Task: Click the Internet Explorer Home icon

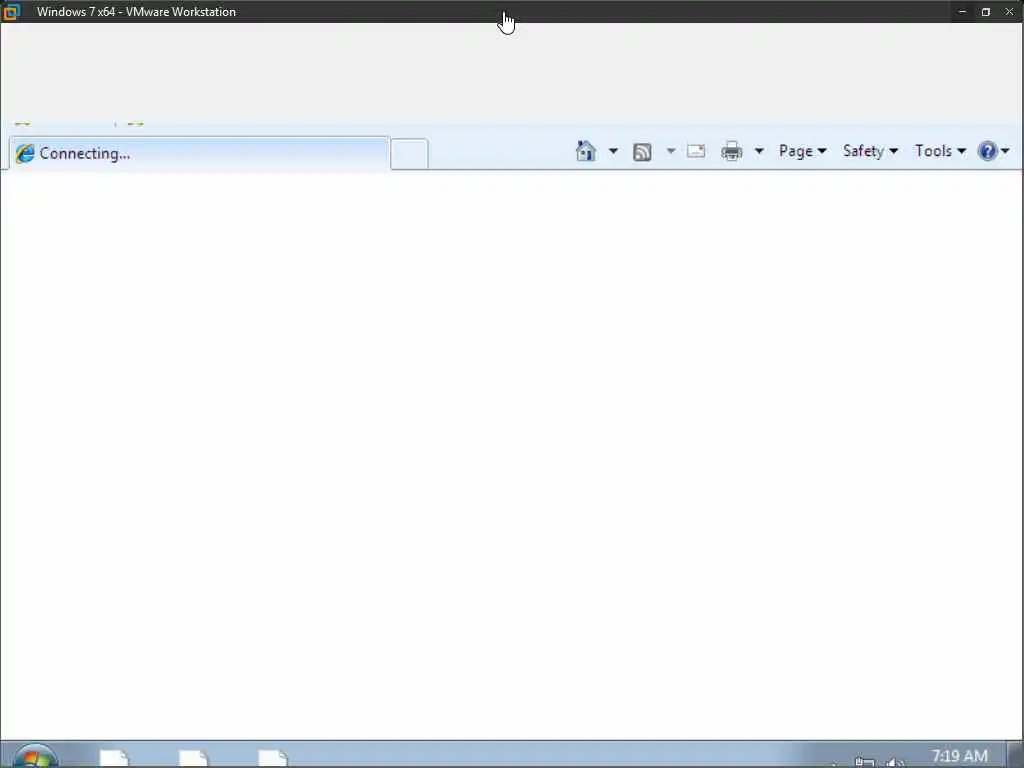Action: [x=586, y=151]
